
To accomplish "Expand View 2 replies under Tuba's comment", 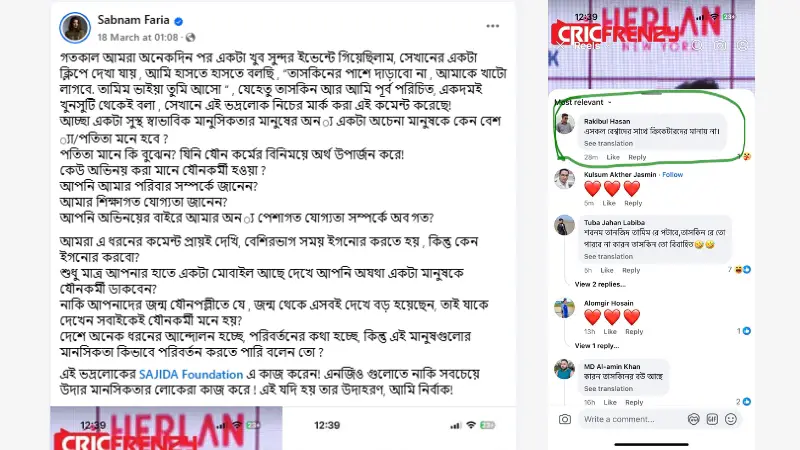I will tap(600, 284).
